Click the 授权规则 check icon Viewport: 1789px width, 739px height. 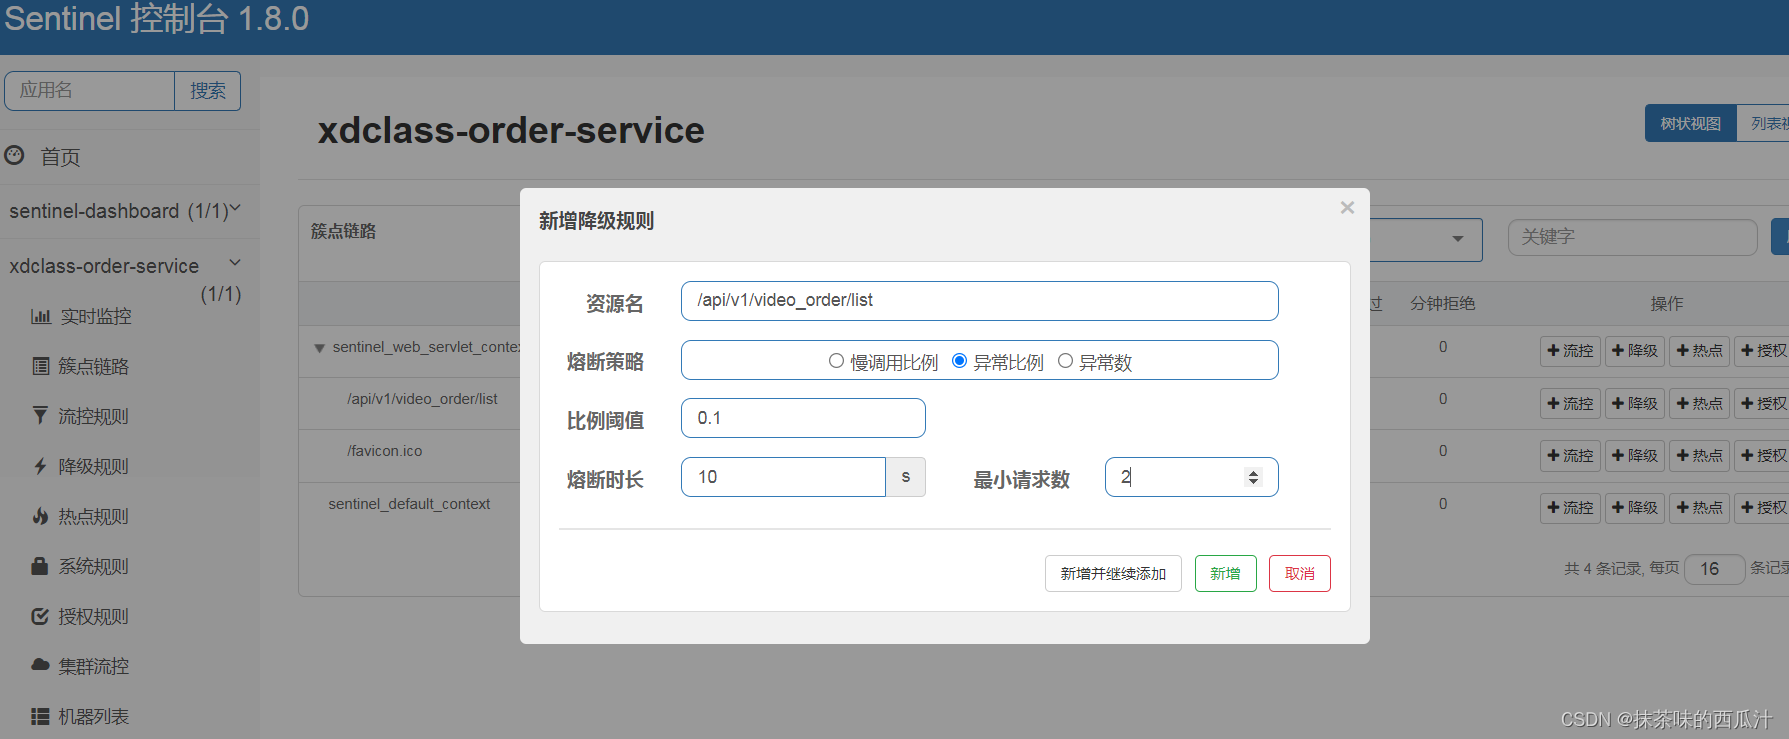(x=40, y=616)
